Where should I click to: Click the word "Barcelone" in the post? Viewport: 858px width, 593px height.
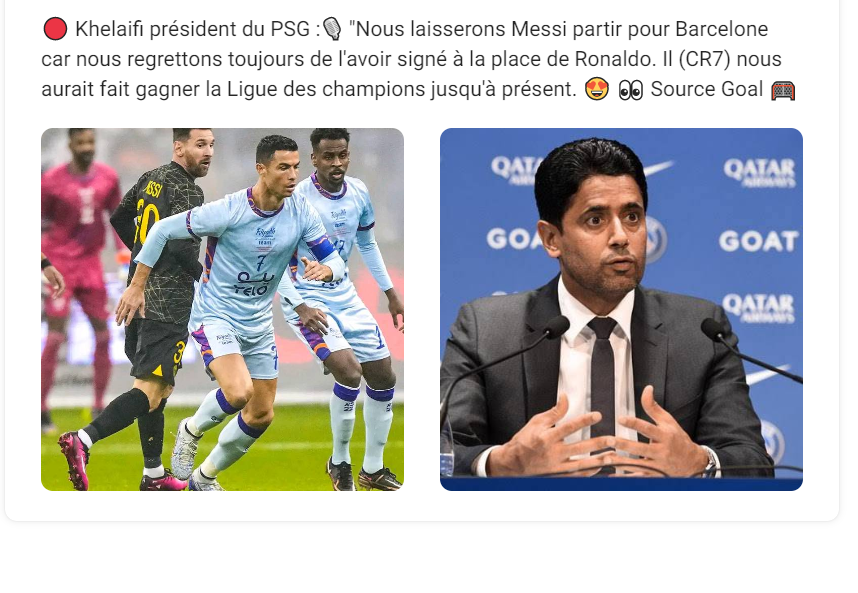[722, 29]
